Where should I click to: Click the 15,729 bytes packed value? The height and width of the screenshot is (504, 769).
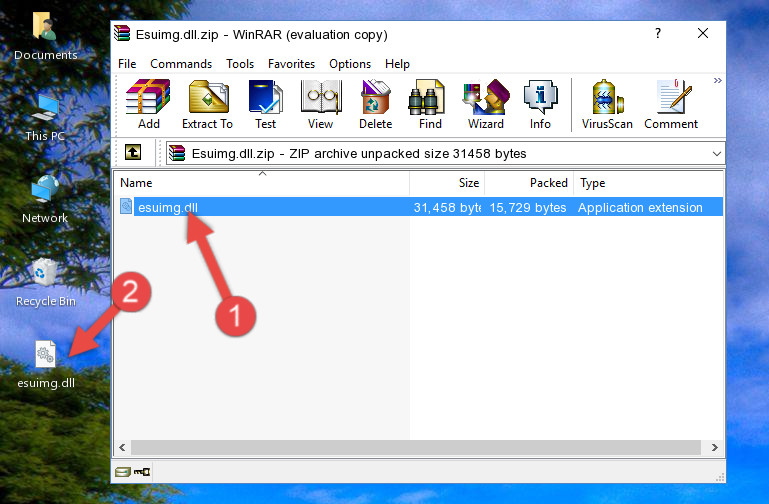pos(528,207)
